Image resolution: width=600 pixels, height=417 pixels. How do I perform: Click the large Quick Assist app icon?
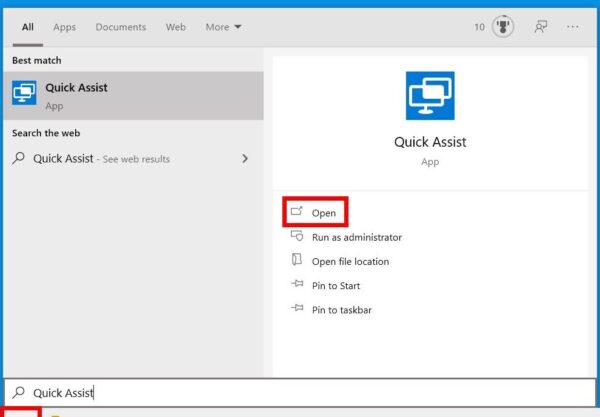430,96
